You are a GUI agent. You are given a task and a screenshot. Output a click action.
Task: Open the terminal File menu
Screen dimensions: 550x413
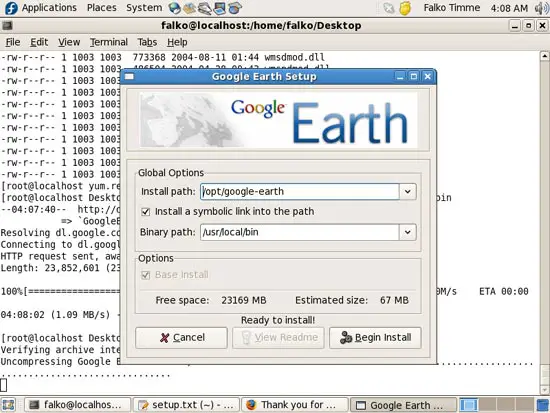[x=13, y=42]
